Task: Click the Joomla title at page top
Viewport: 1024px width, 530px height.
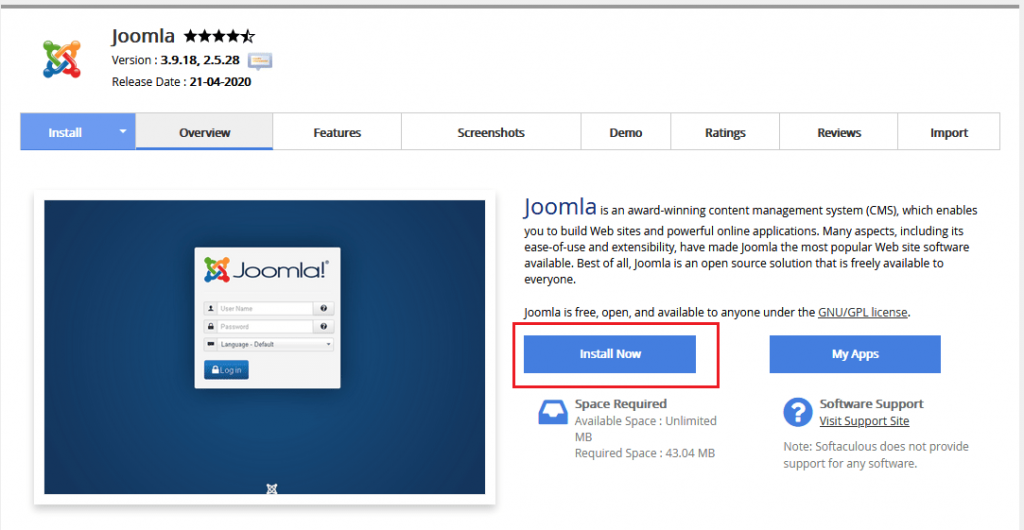Action: tap(143, 36)
